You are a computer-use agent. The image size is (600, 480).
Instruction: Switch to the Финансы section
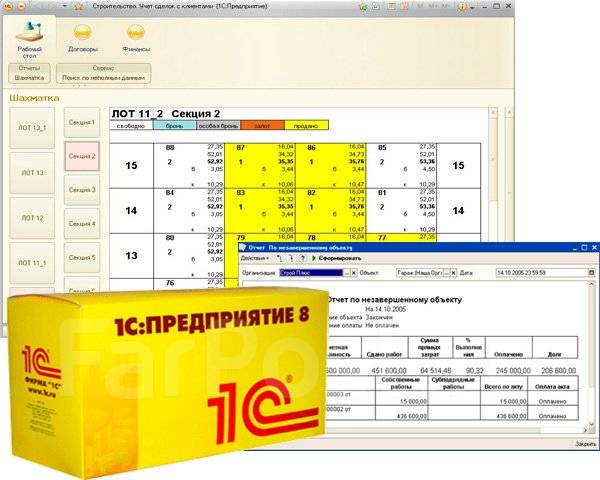click(x=136, y=38)
